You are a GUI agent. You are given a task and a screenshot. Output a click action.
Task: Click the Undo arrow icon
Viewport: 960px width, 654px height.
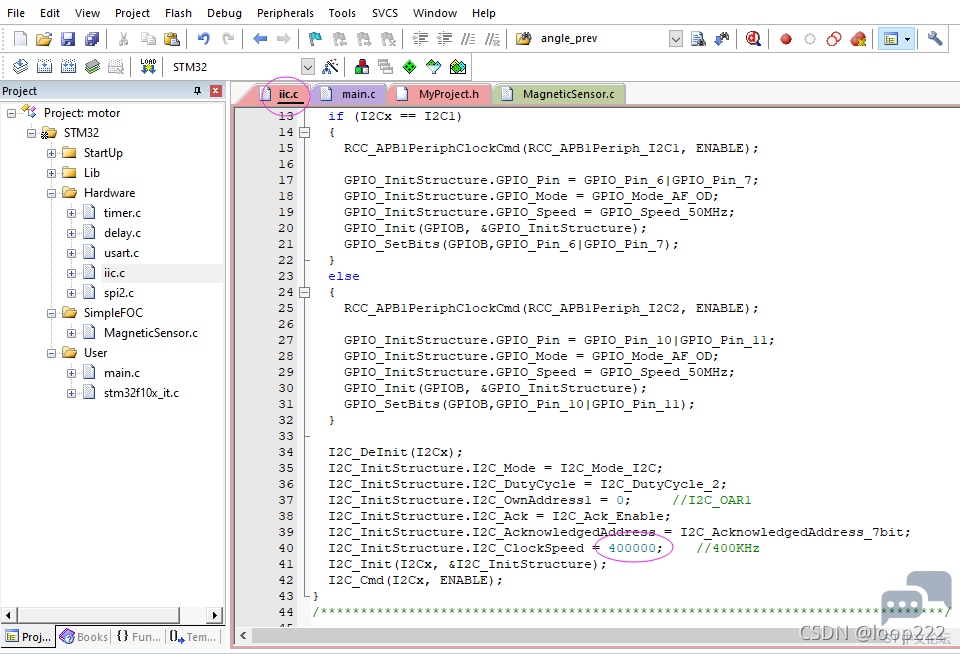[x=203, y=39]
